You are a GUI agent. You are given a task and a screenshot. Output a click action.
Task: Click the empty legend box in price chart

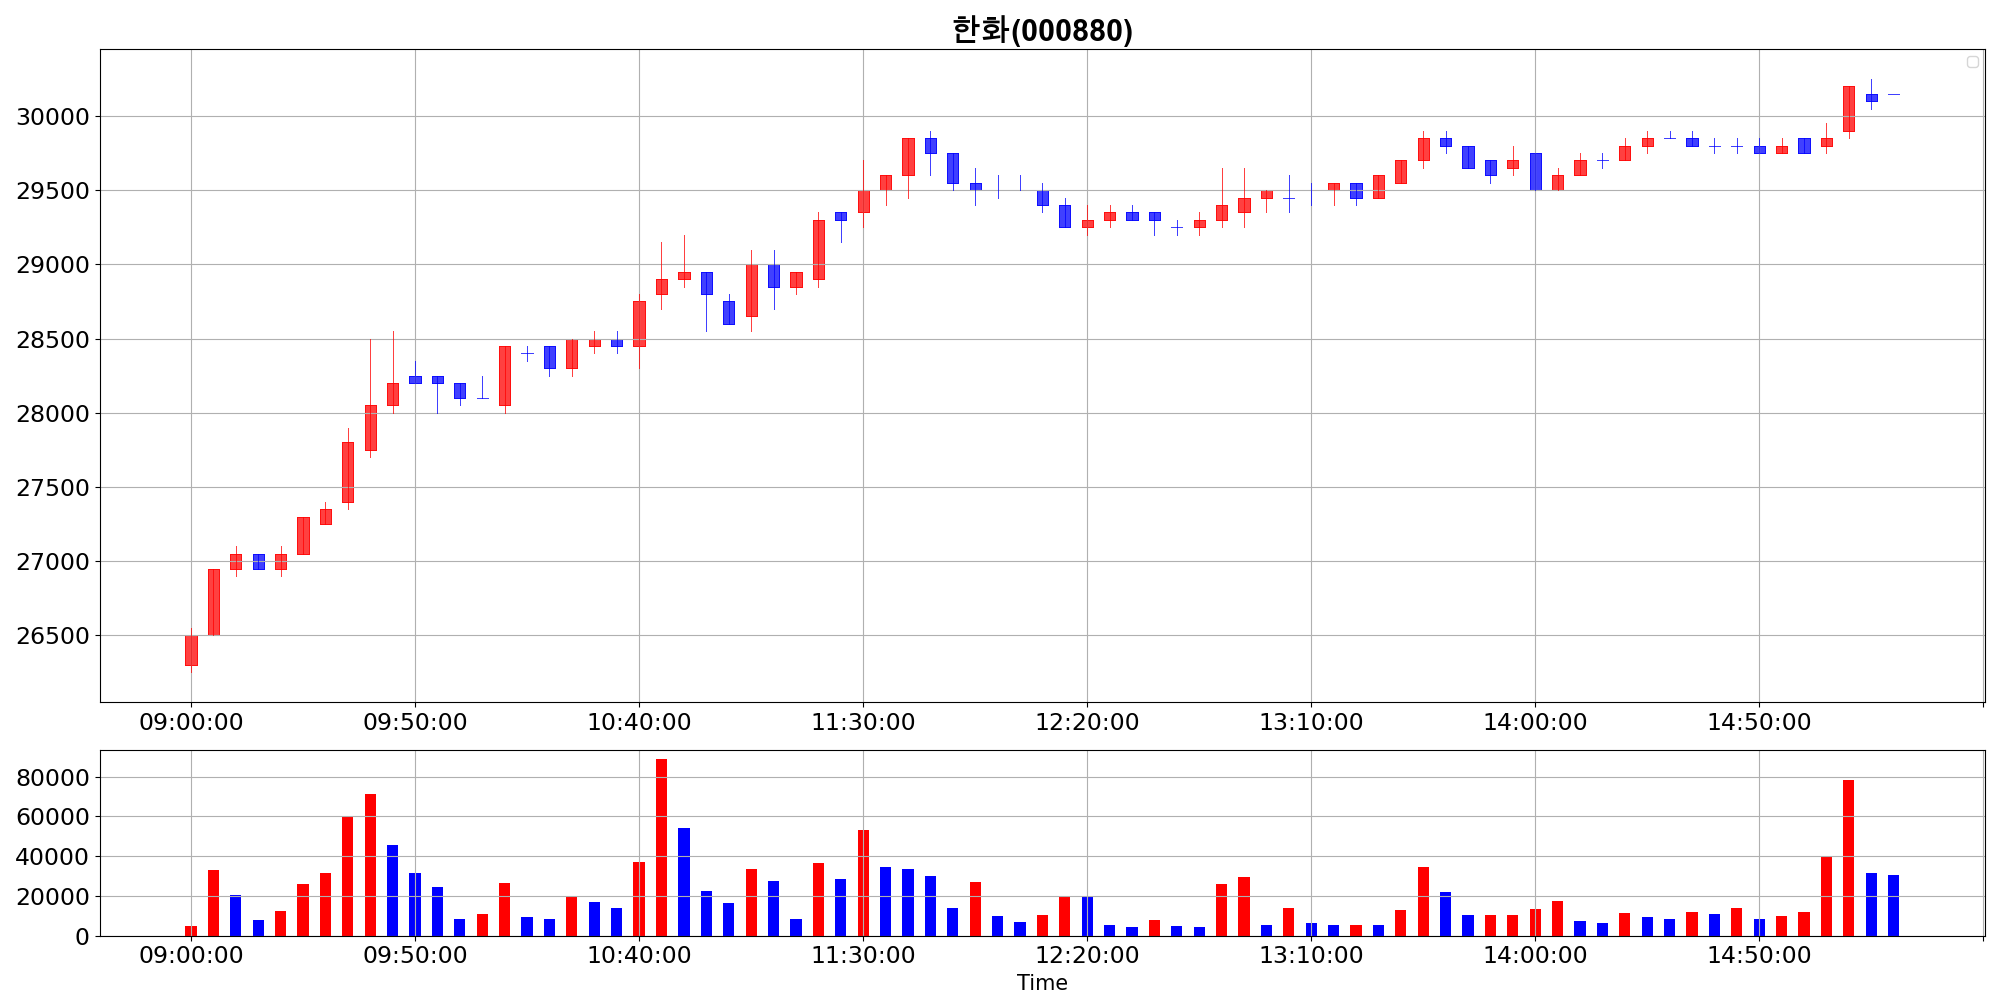tap(1972, 62)
